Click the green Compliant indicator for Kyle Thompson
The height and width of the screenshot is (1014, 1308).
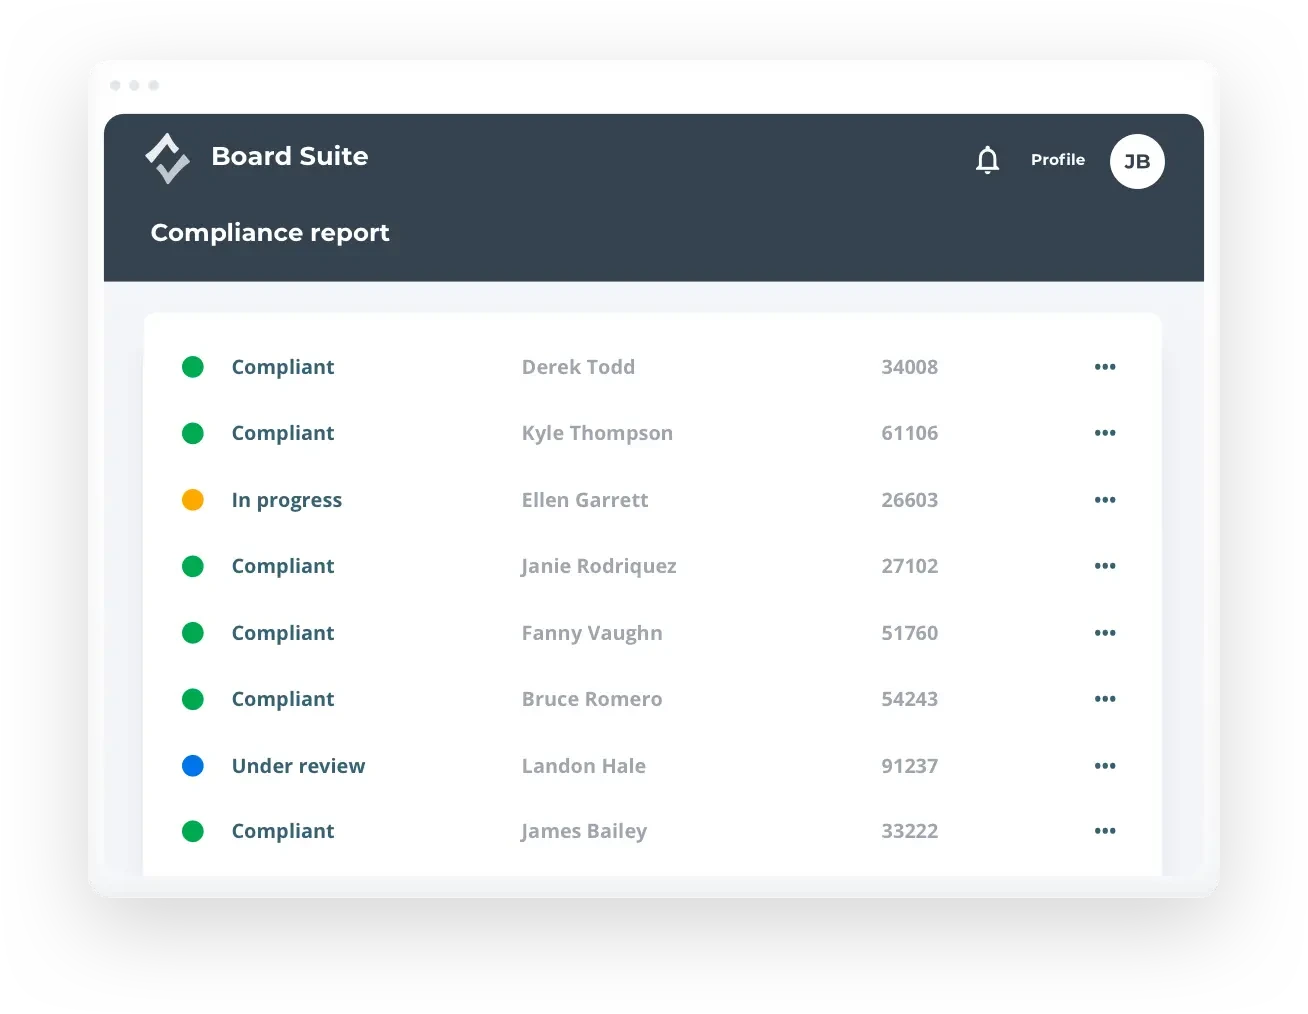(193, 433)
